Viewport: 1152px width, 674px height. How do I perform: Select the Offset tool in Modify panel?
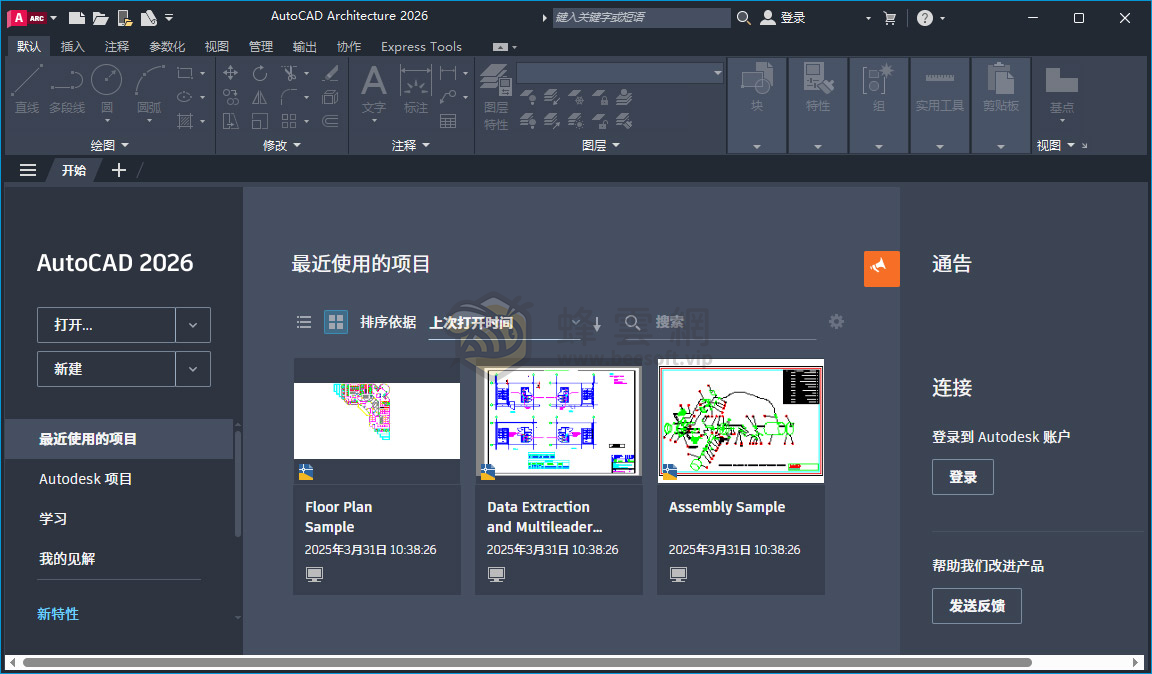click(x=331, y=121)
